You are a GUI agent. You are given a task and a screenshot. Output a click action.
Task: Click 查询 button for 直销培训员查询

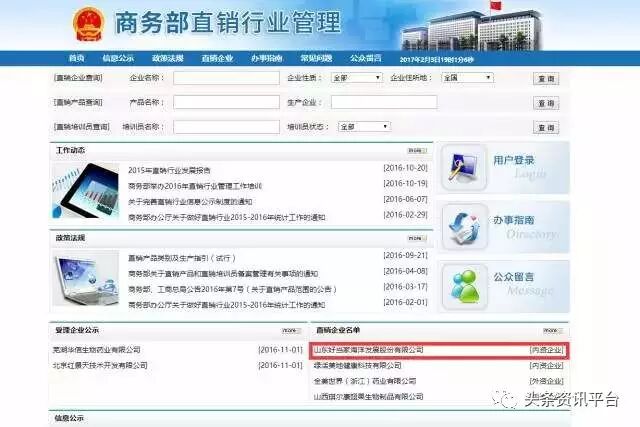[x=546, y=128]
